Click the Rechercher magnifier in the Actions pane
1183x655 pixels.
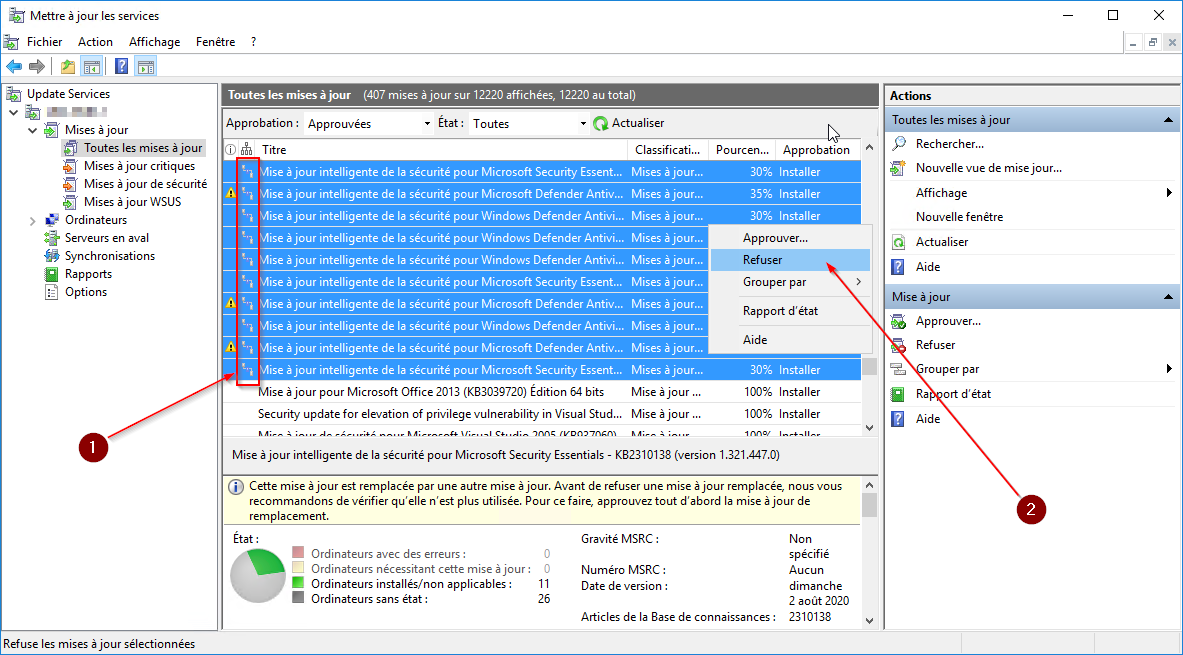click(x=899, y=144)
